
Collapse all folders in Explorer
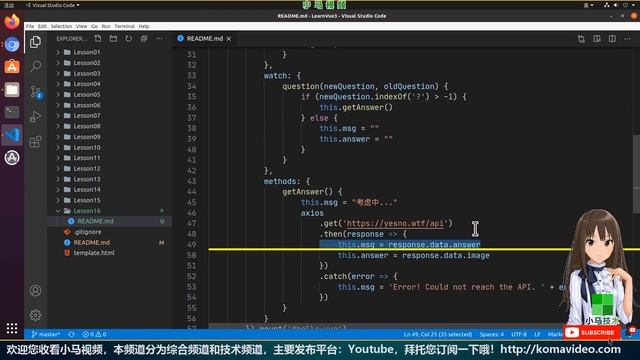tap(144, 38)
